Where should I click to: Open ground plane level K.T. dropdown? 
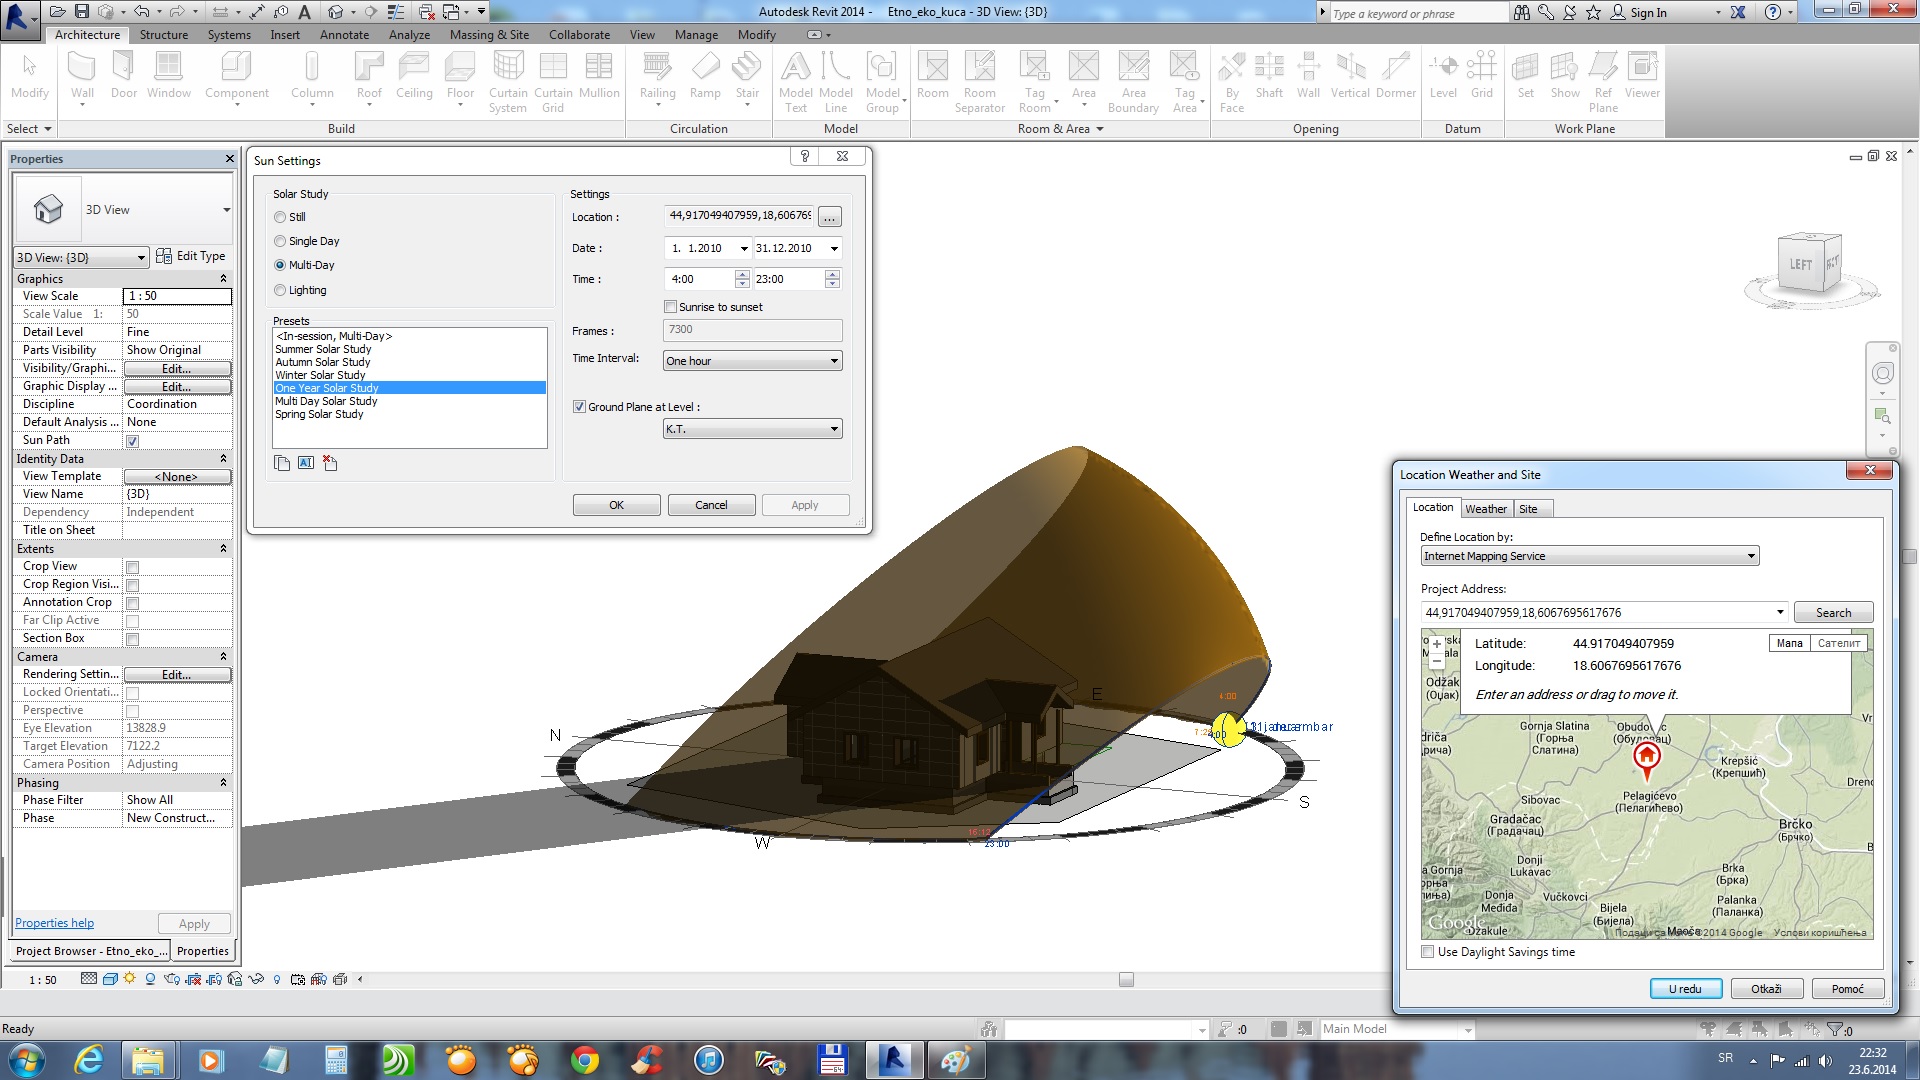tap(752, 429)
